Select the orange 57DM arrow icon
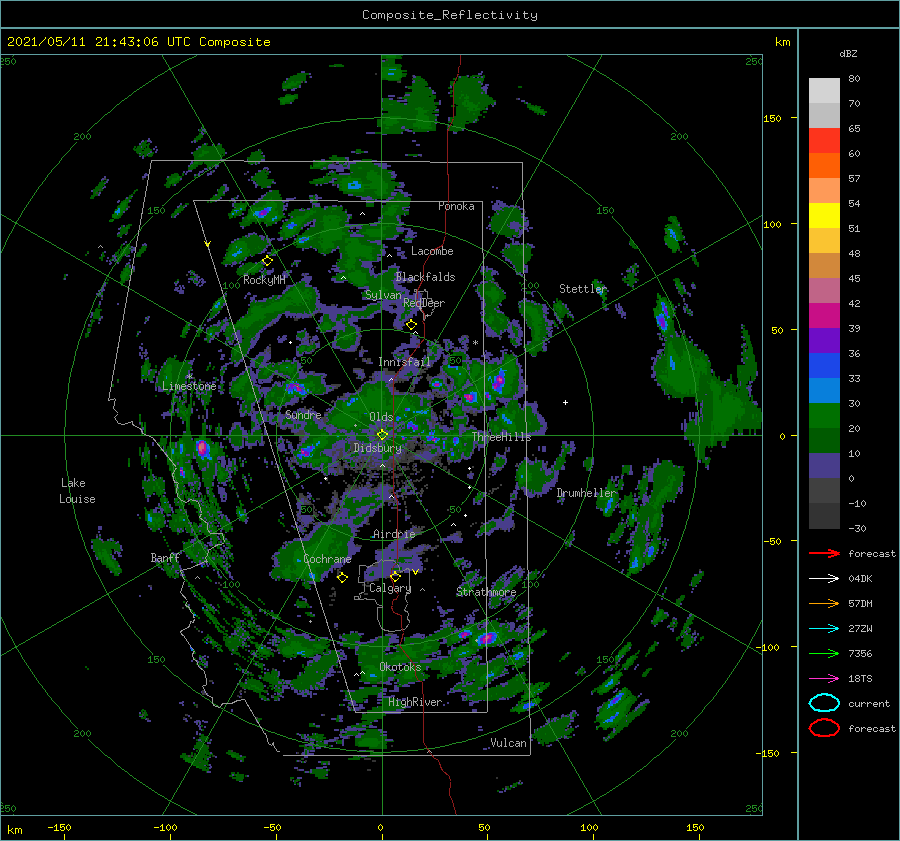The height and width of the screenshot is (841, 900). point(824,603)
